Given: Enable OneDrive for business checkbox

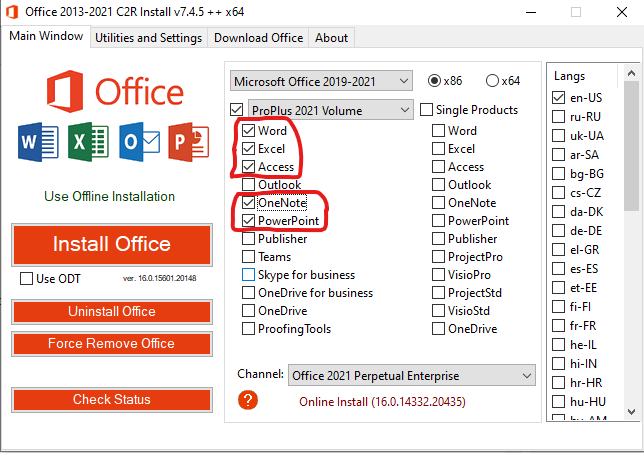Looking at the screenshot, I should pyautogui.click(x=248, y=293).
